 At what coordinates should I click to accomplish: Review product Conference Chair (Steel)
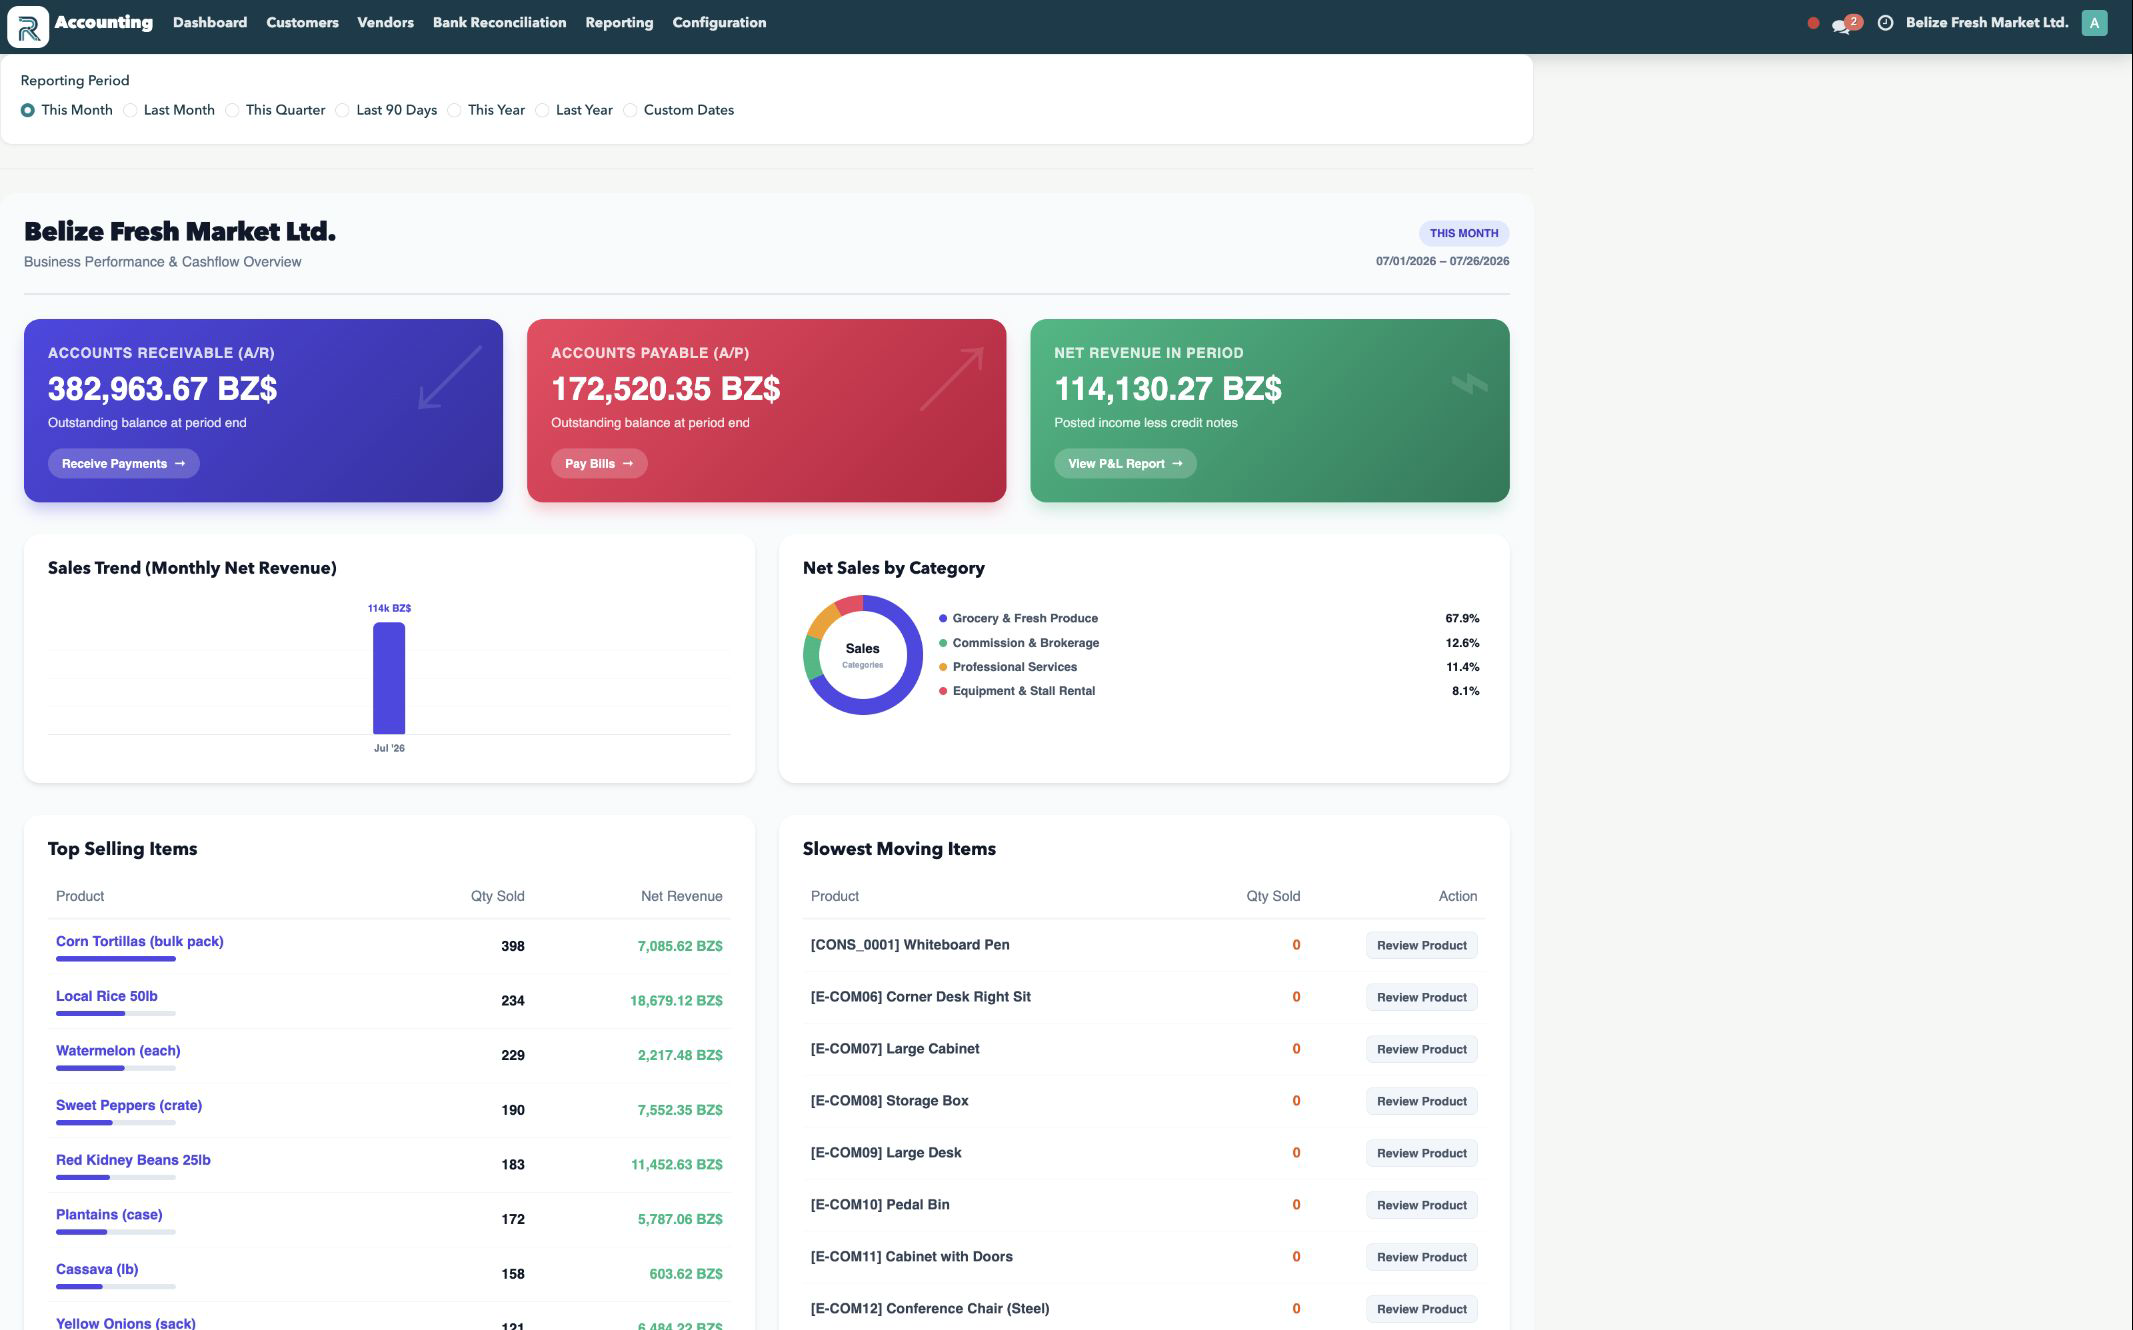click(1421, 1309)
